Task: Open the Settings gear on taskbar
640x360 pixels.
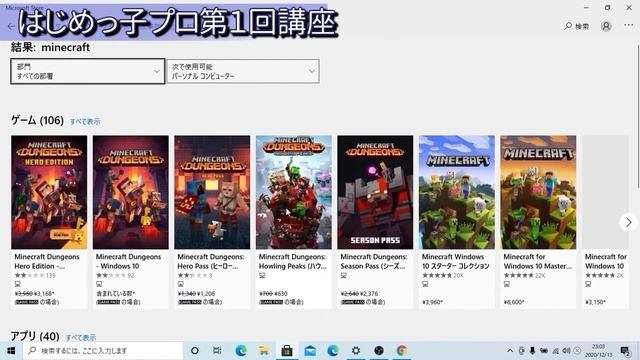Action: click(356, 351)
